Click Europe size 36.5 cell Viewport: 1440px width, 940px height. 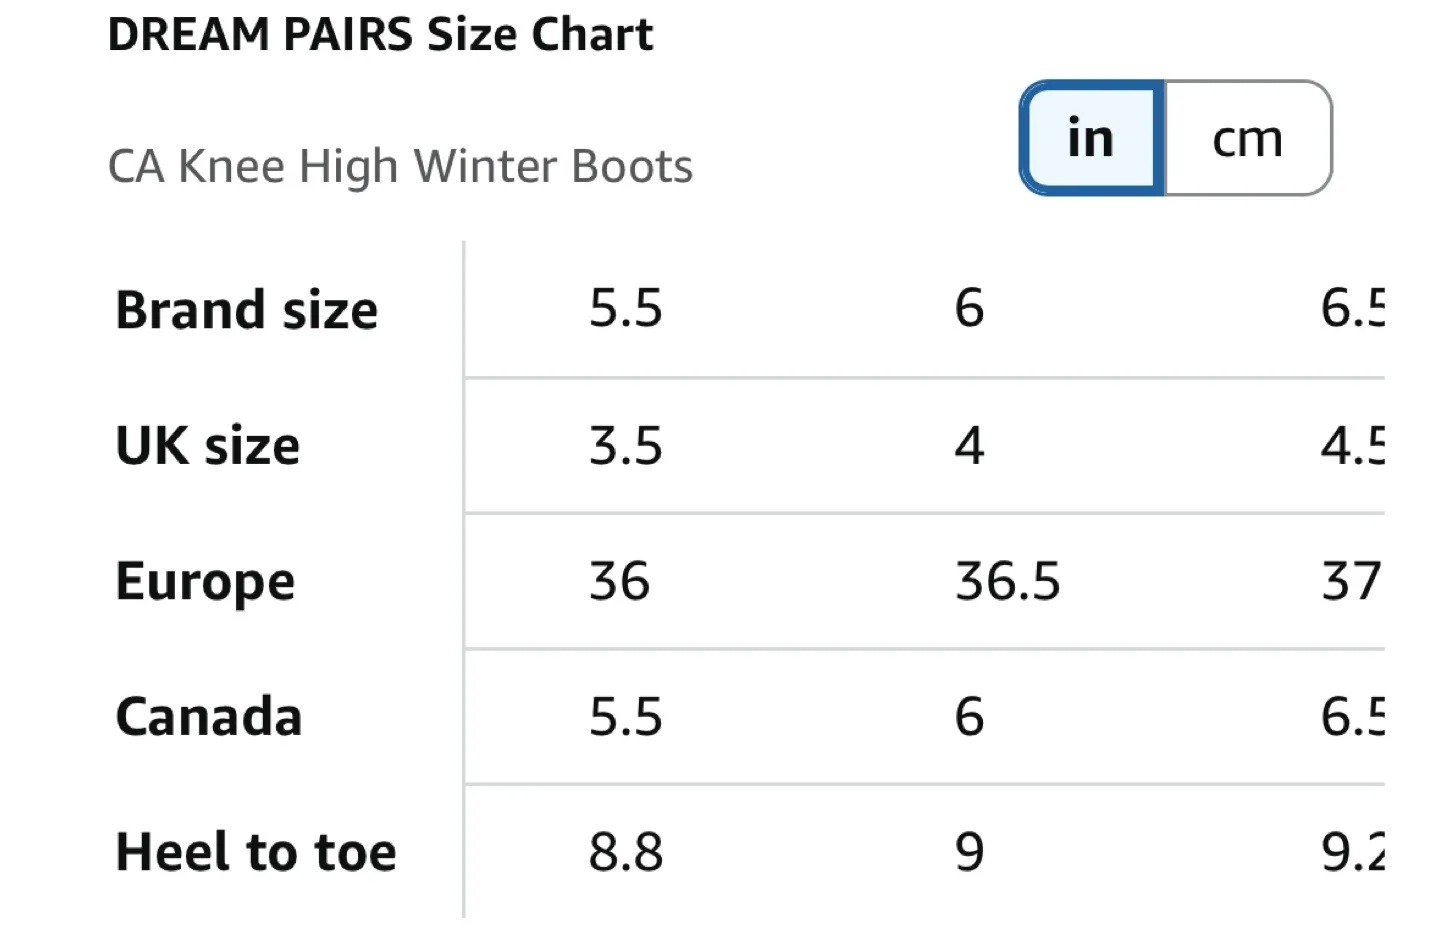(1005, 581)
